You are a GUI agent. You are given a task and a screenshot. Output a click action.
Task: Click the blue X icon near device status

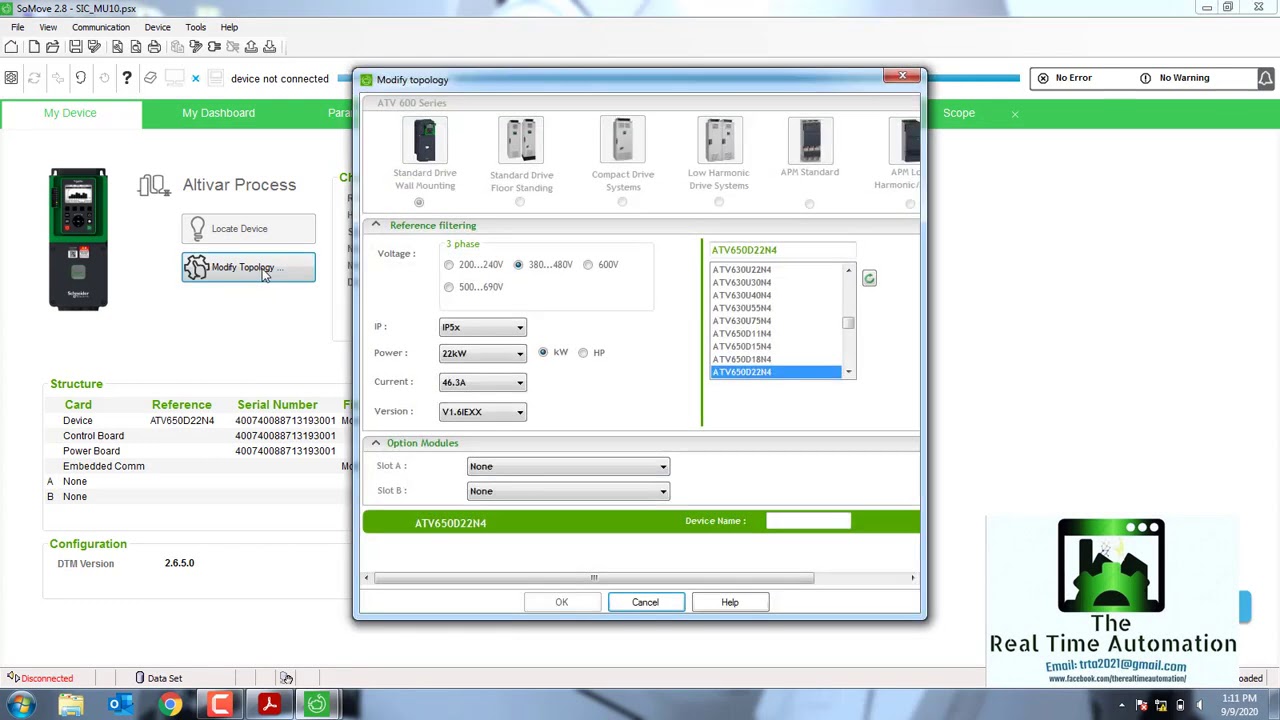[x=196, y=78]
